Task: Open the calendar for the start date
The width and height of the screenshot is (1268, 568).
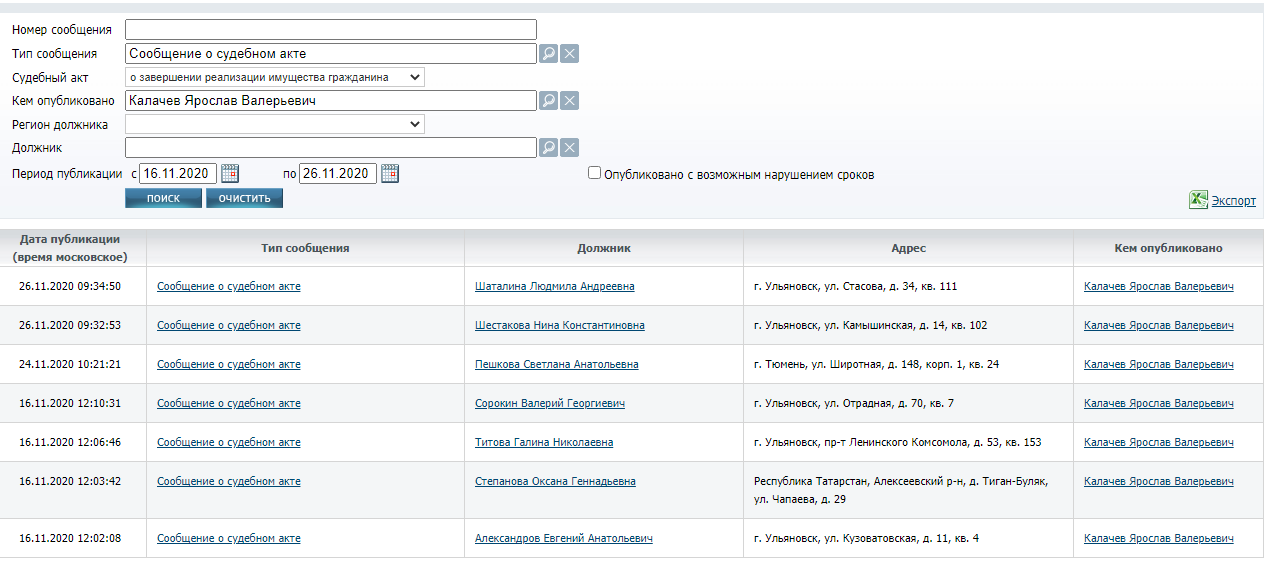Action: point(229,173)
